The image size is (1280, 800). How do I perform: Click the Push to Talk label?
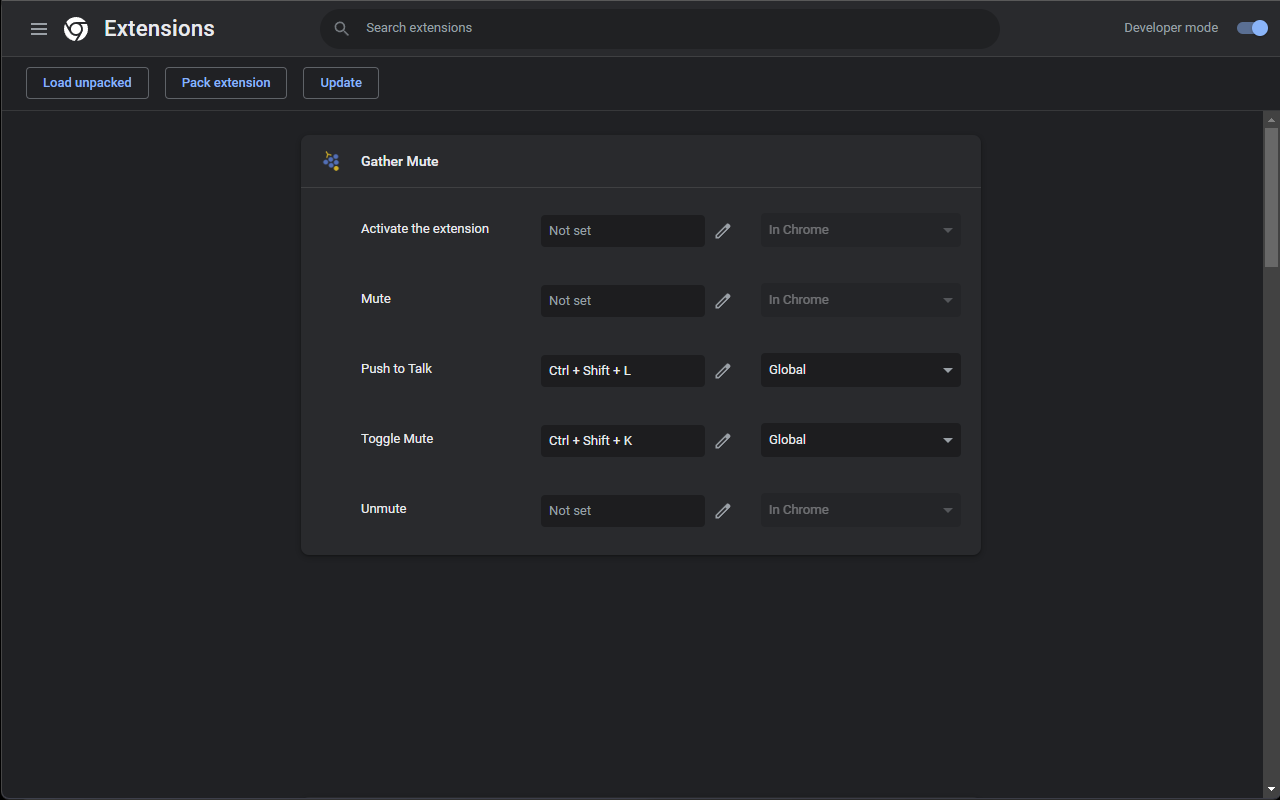point(397,369)
